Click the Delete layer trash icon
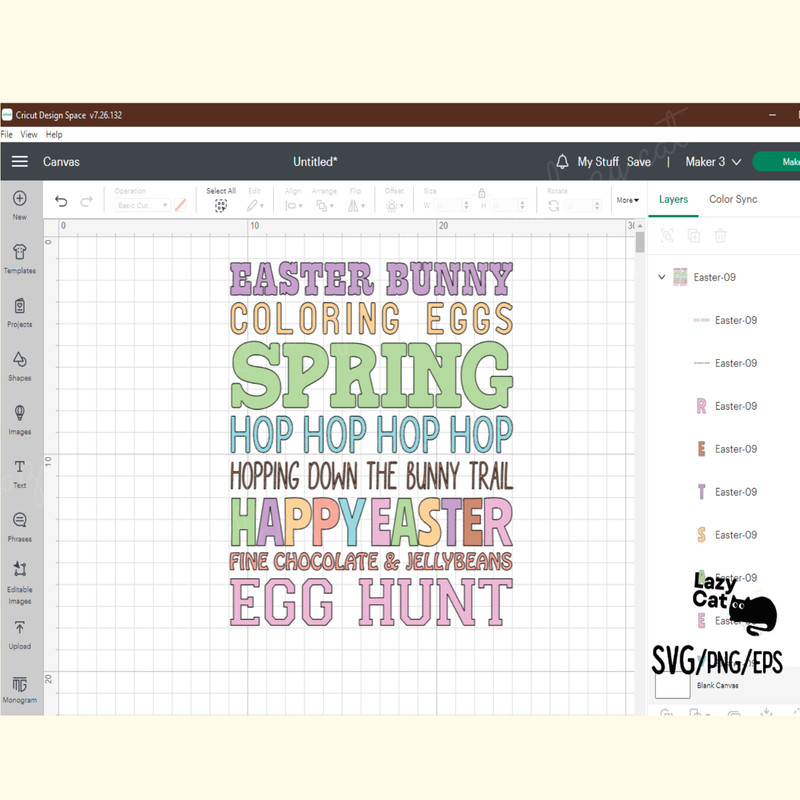The image size is (800, 800). point(722,235)
